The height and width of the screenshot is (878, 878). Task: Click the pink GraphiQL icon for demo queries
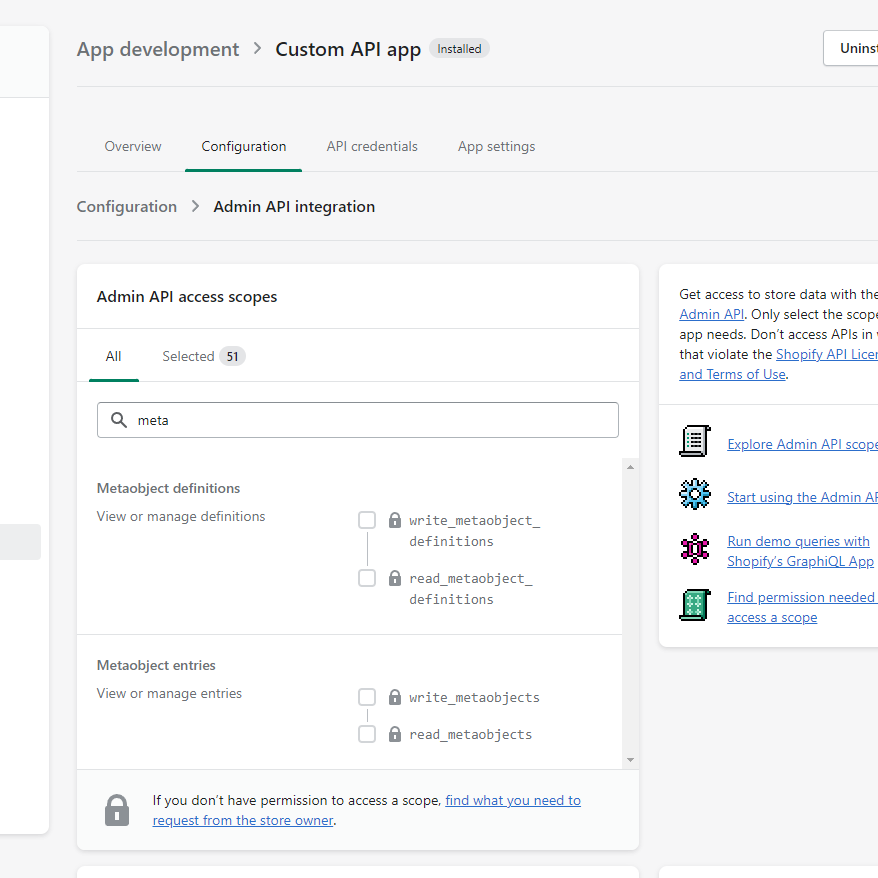[x=695, y=549]
